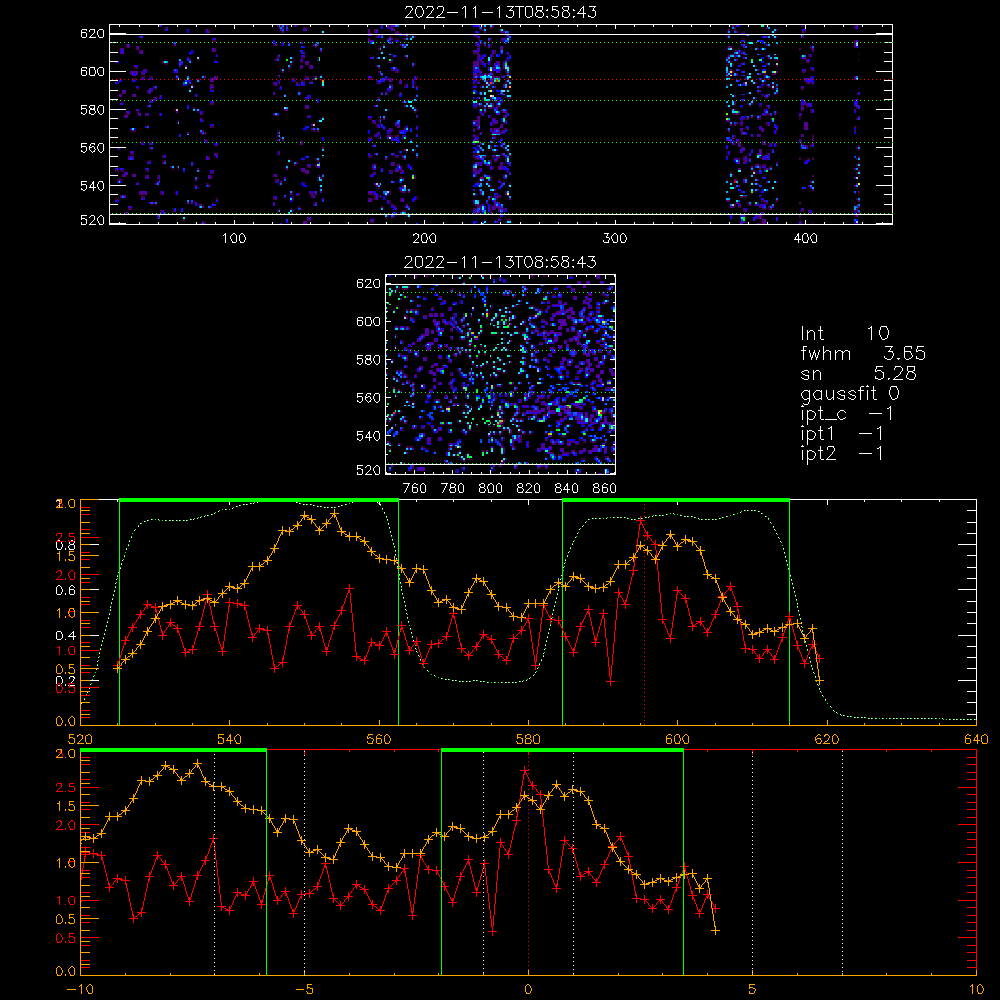This screenshot has height=1000, width=1000.
Task: Click x-axis tick label 840 on middle image
Action: [x=566, y=489]
